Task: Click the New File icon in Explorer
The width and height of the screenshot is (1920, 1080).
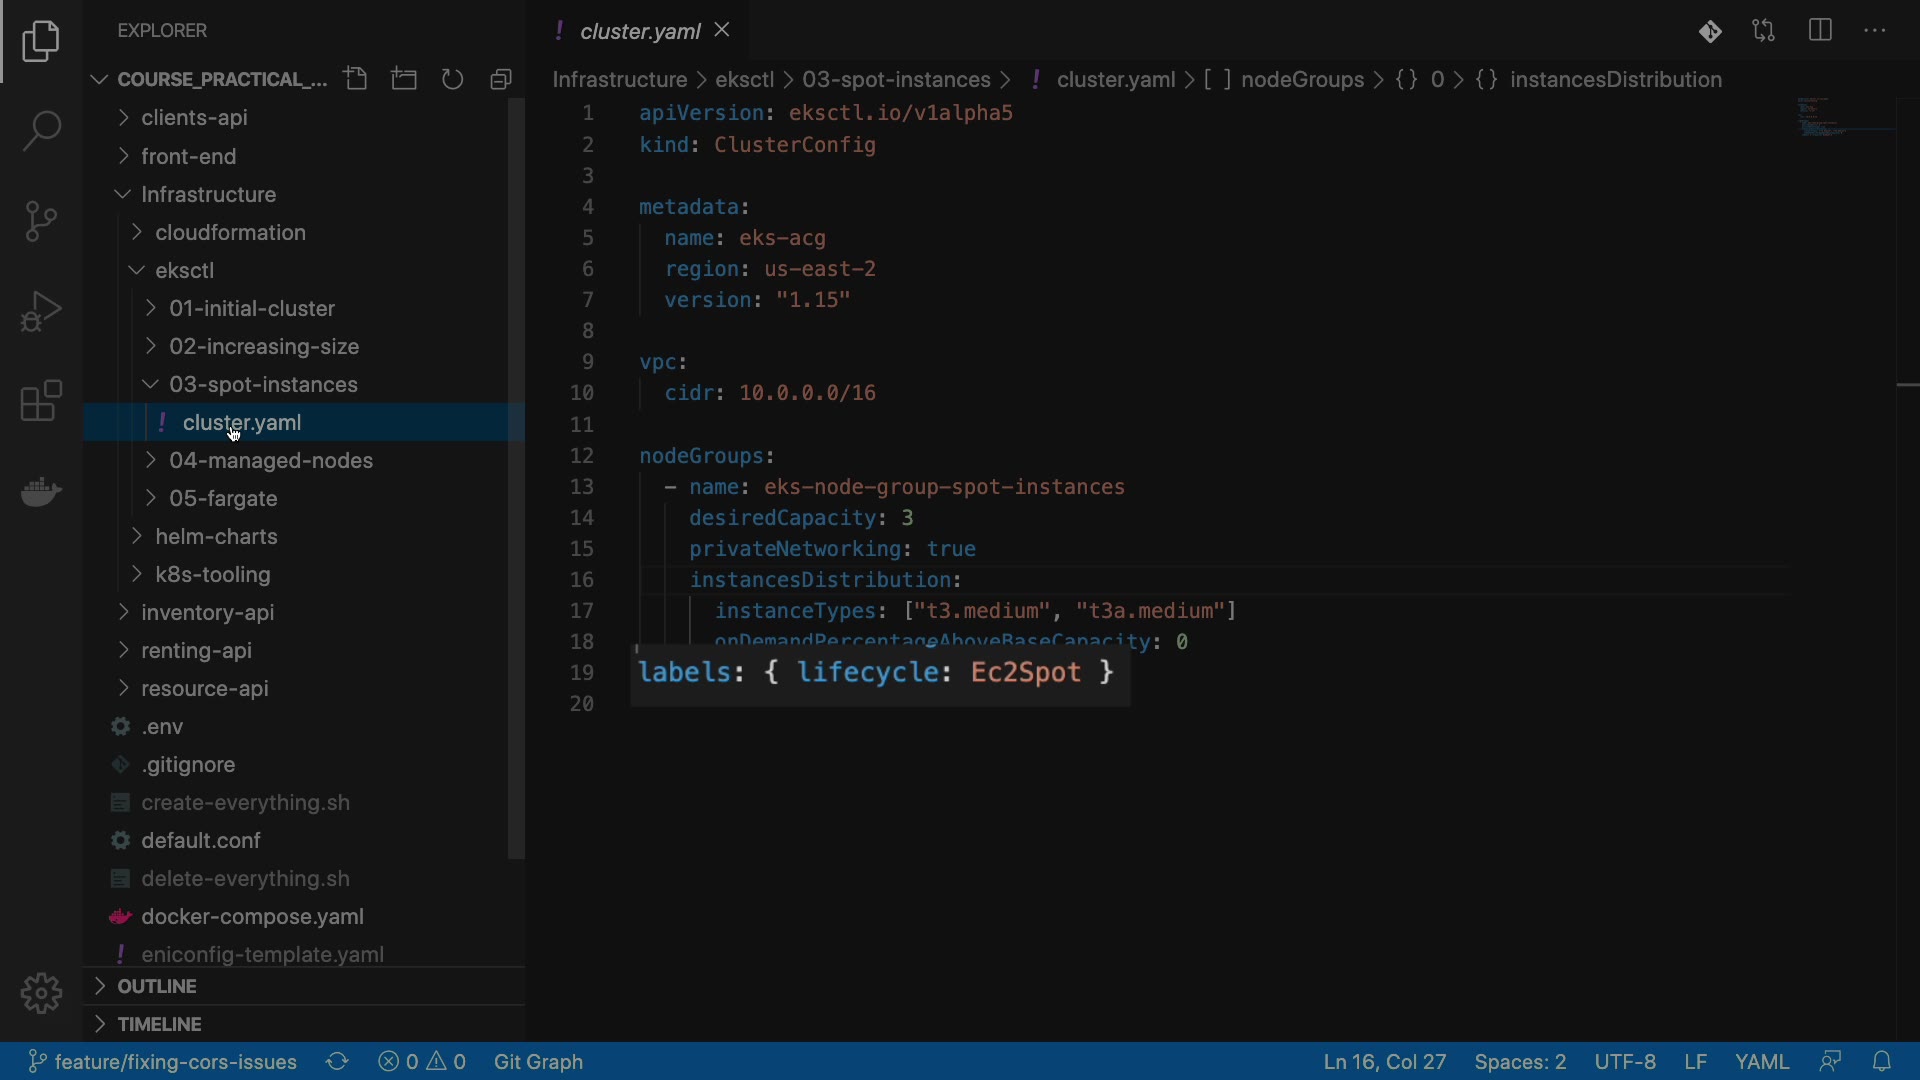Action: [x=356, y=79]
